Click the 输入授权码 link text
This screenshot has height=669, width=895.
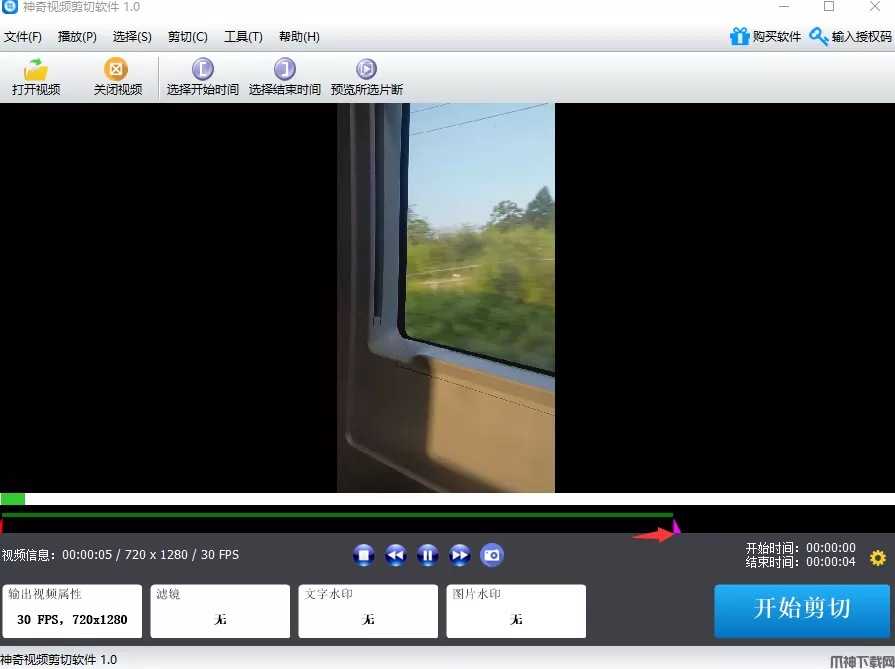click(861, 37)
